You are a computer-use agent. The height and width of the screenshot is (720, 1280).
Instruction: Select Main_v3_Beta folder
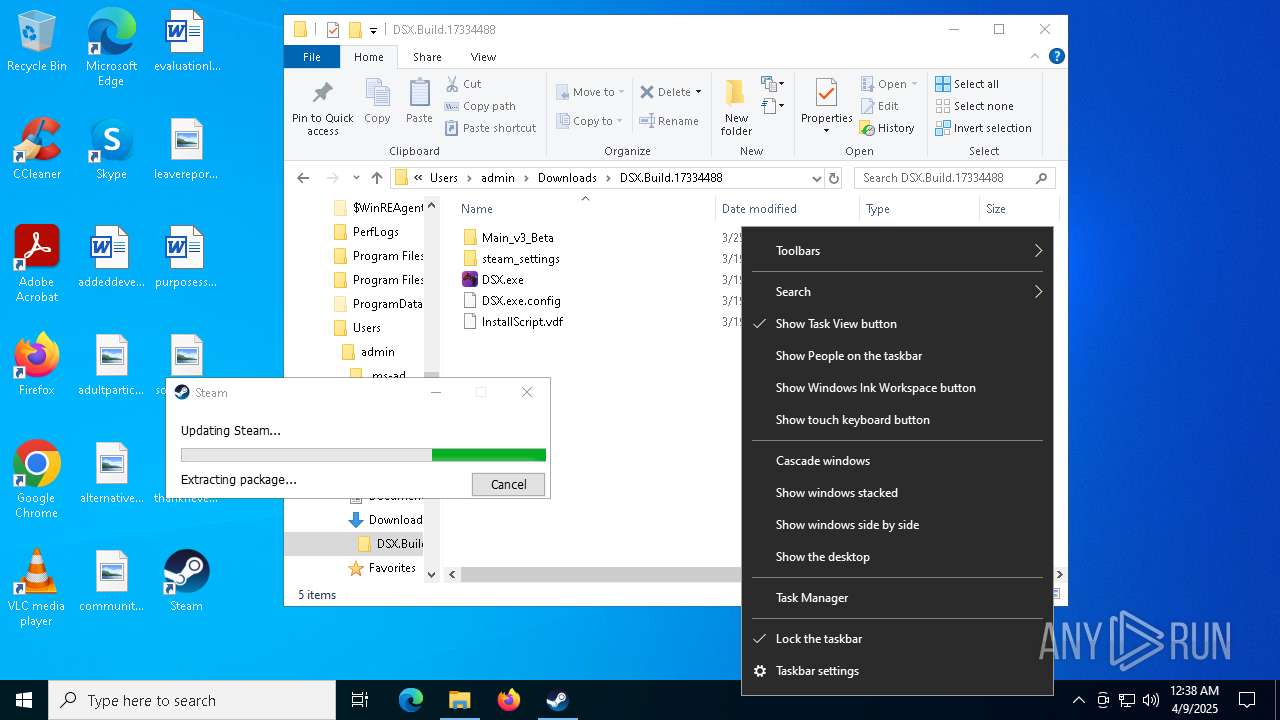point(508,238)
